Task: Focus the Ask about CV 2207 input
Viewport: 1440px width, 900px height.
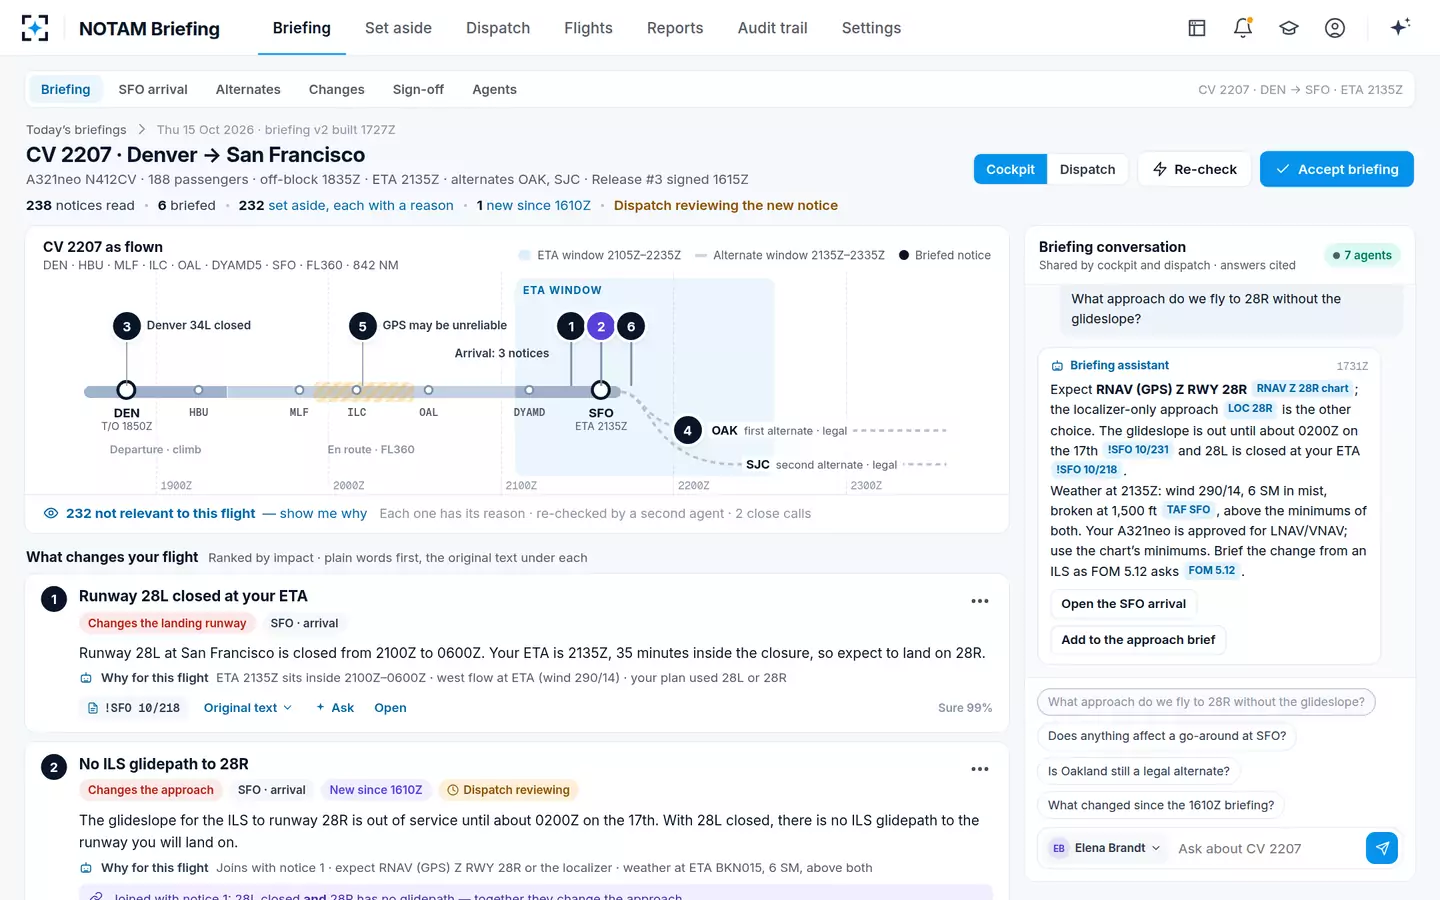Action: [x=1268, y=849]
